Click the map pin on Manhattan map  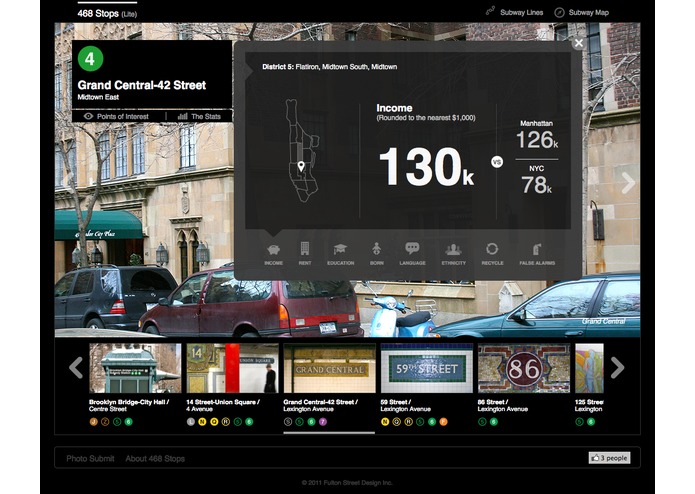(301, 167)
